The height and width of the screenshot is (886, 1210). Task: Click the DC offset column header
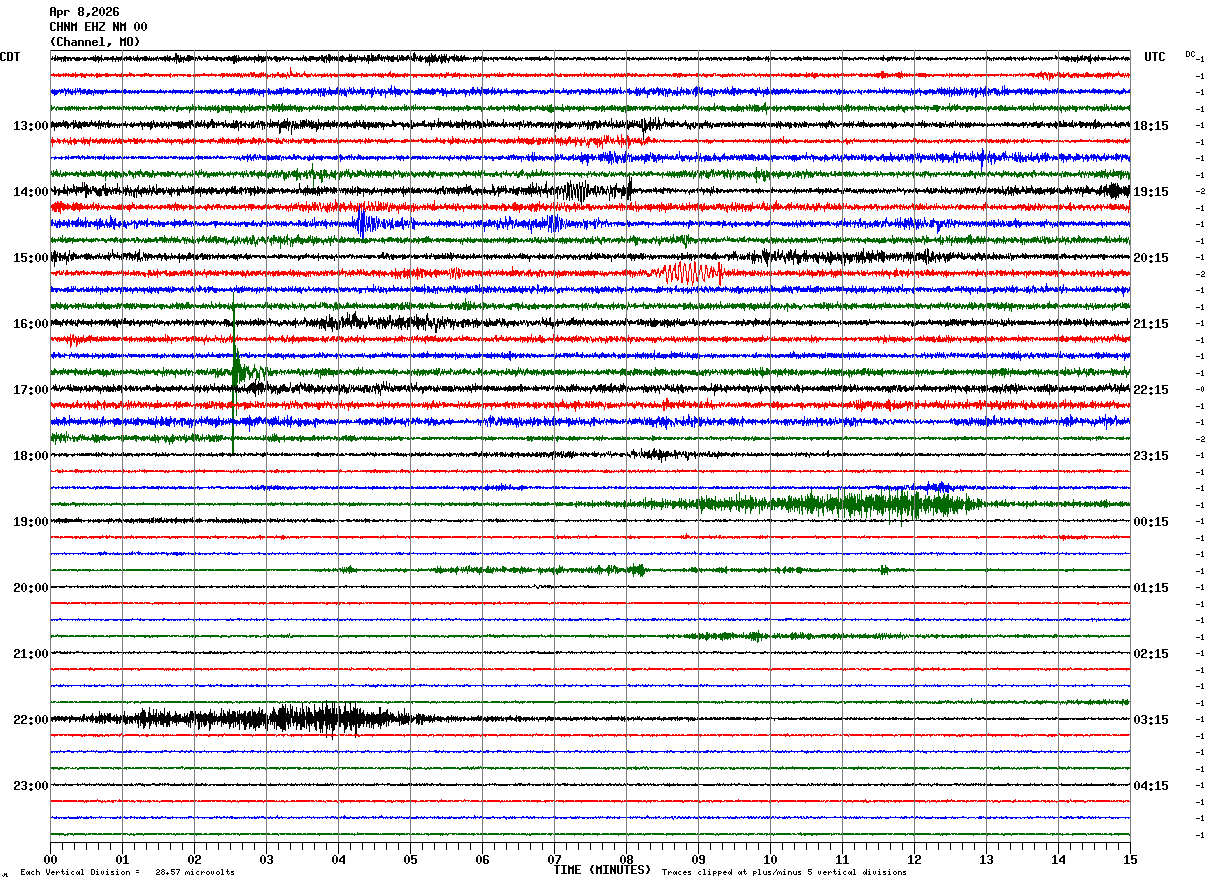pos(1190,54)
